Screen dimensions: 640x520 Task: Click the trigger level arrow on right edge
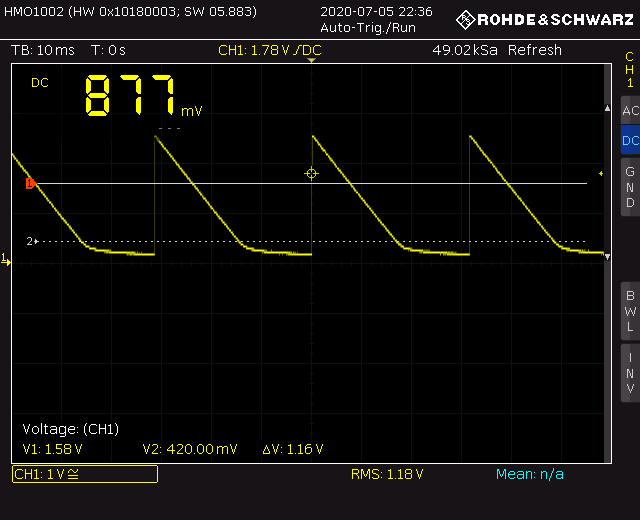(x=601, y=173)
